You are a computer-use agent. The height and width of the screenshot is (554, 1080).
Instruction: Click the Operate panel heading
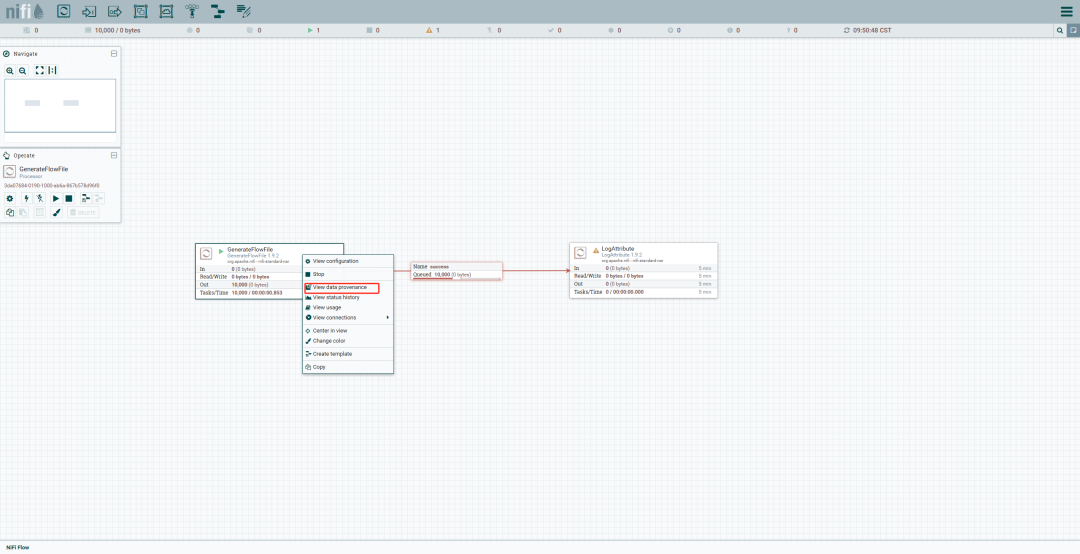pyautogui.click(x=24, y=156)
